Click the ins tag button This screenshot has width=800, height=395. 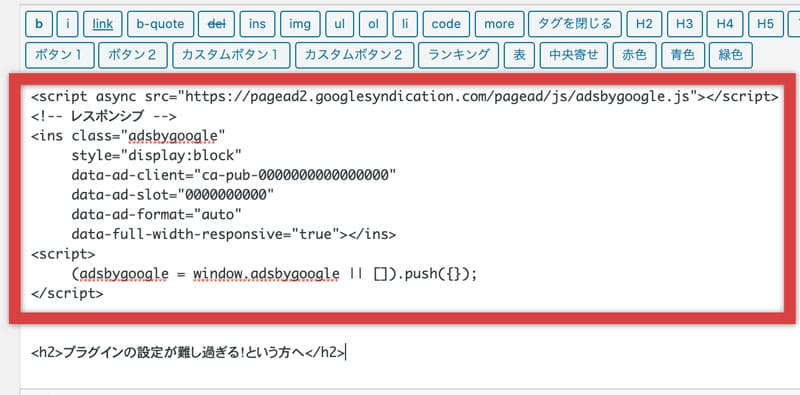pos(257,24)
